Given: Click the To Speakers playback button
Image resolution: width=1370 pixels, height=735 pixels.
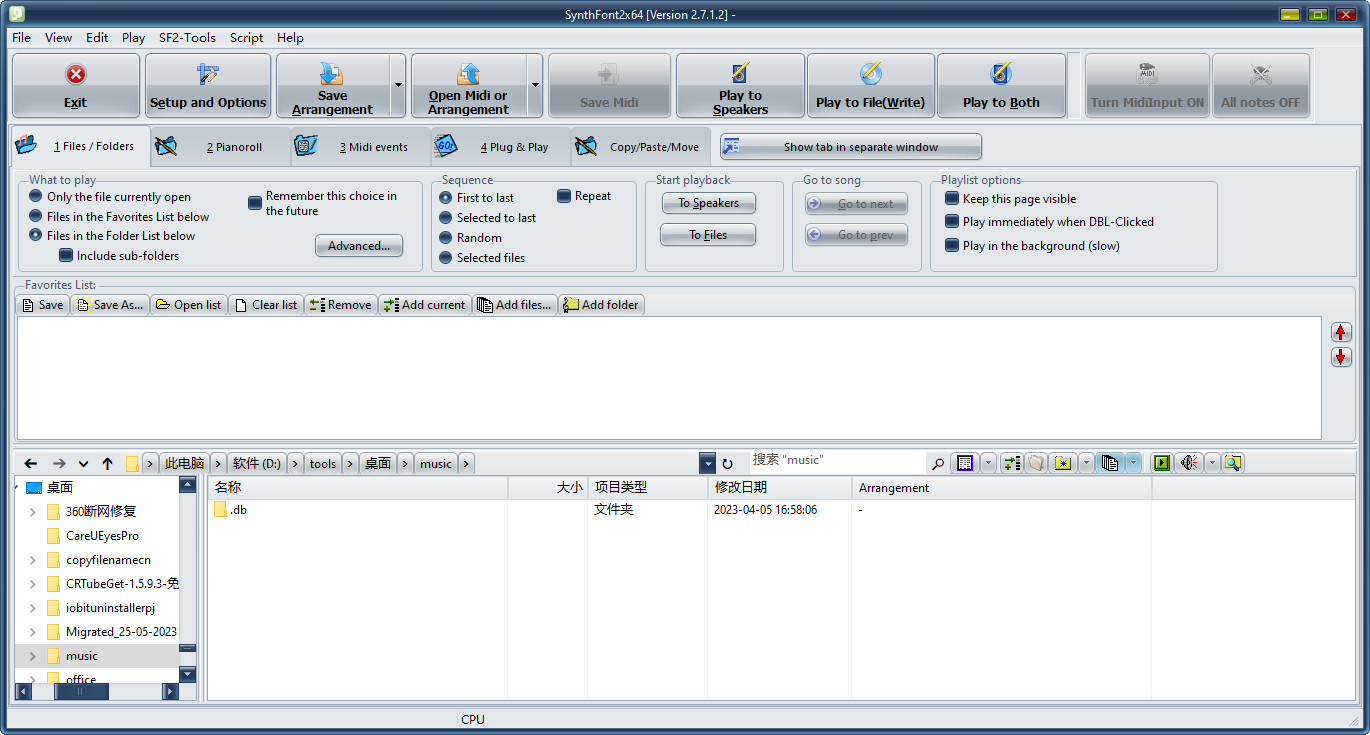Looking at the screenshot, I should pyautogui.click(x=708, y=203).
